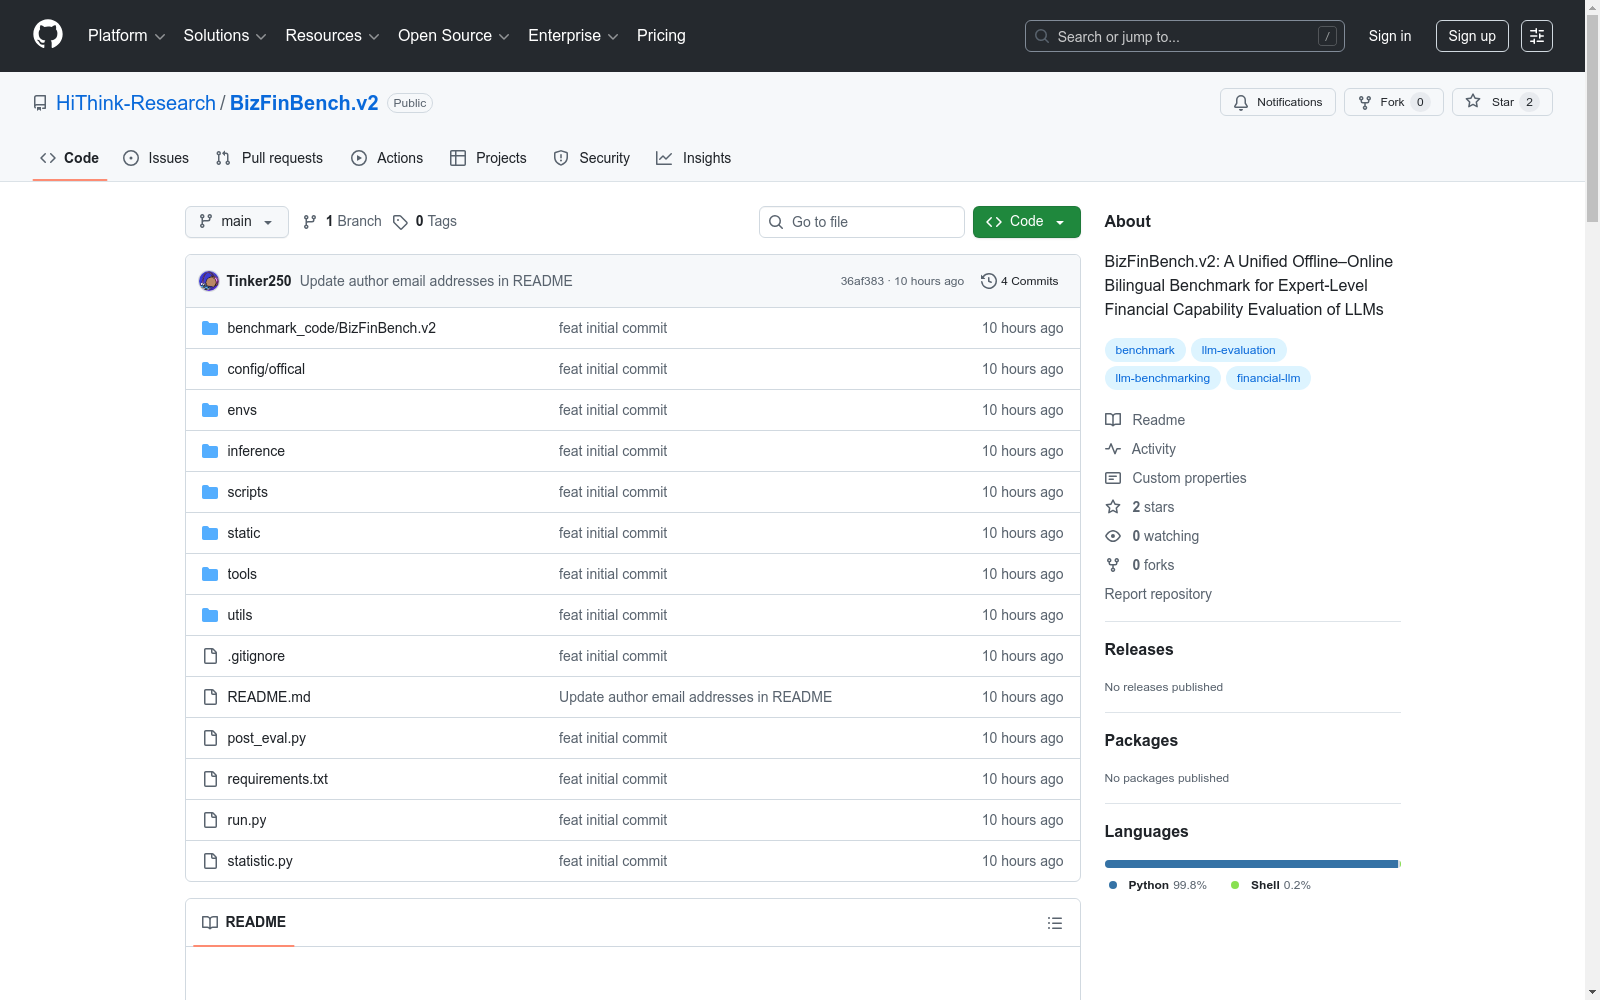
Task: Click the fork icon beside 0 forks
Action: (1113, 565)
